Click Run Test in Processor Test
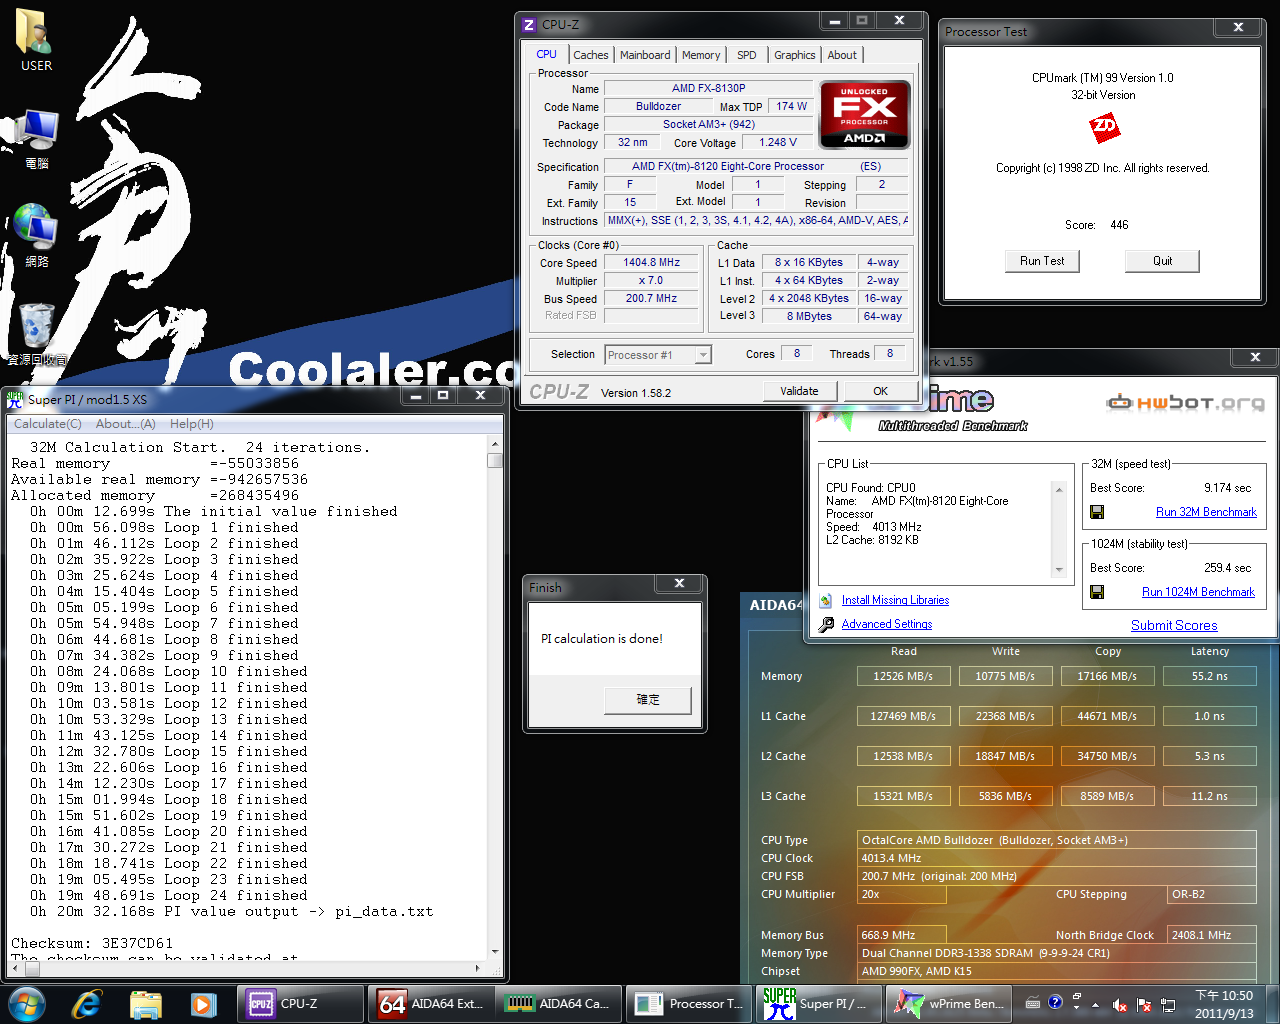Screen dimensions: 1280x1024 click(1042, 261)
